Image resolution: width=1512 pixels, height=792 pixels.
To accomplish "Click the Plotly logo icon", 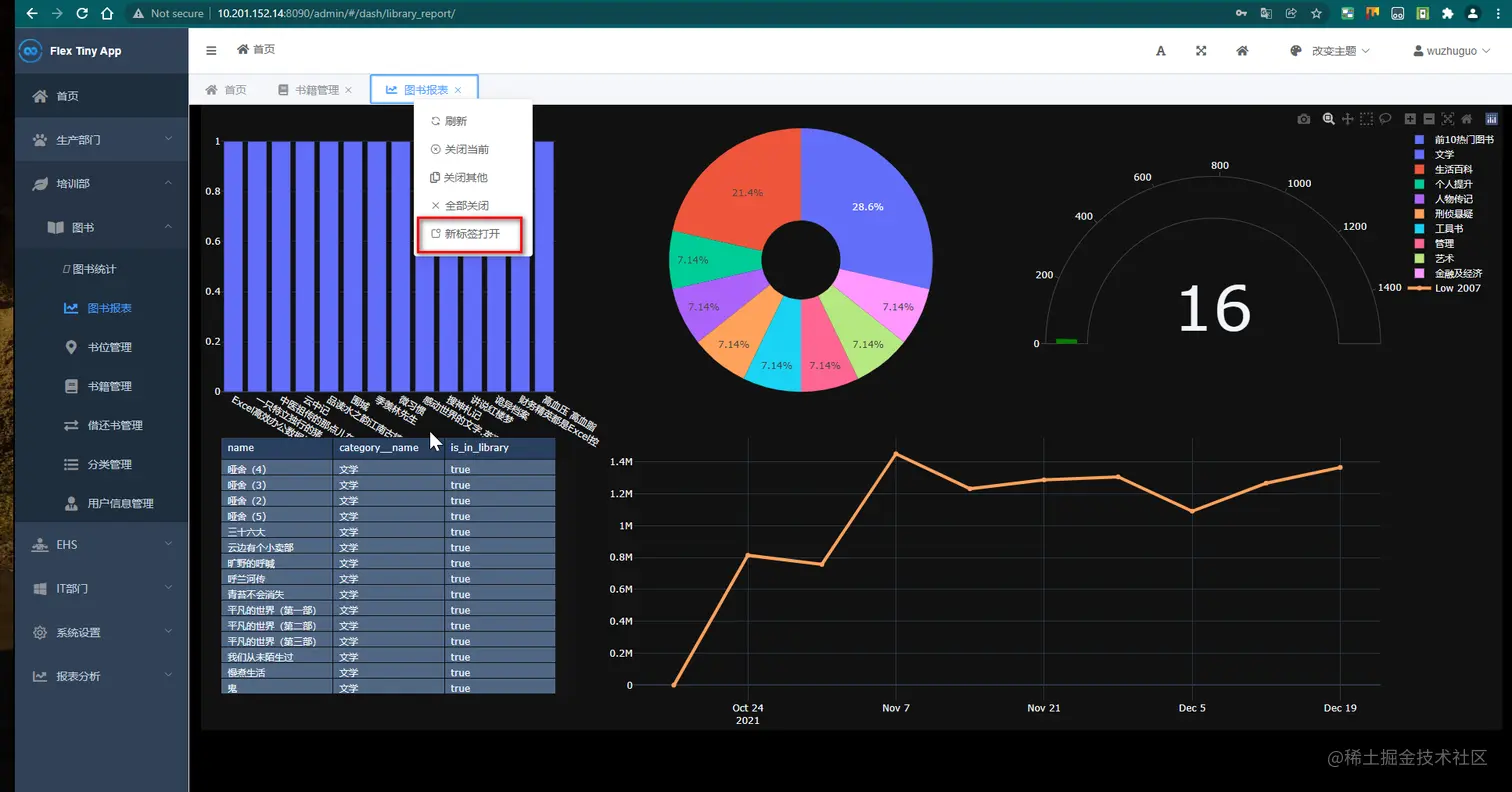I will click(x=1492, y=119).
